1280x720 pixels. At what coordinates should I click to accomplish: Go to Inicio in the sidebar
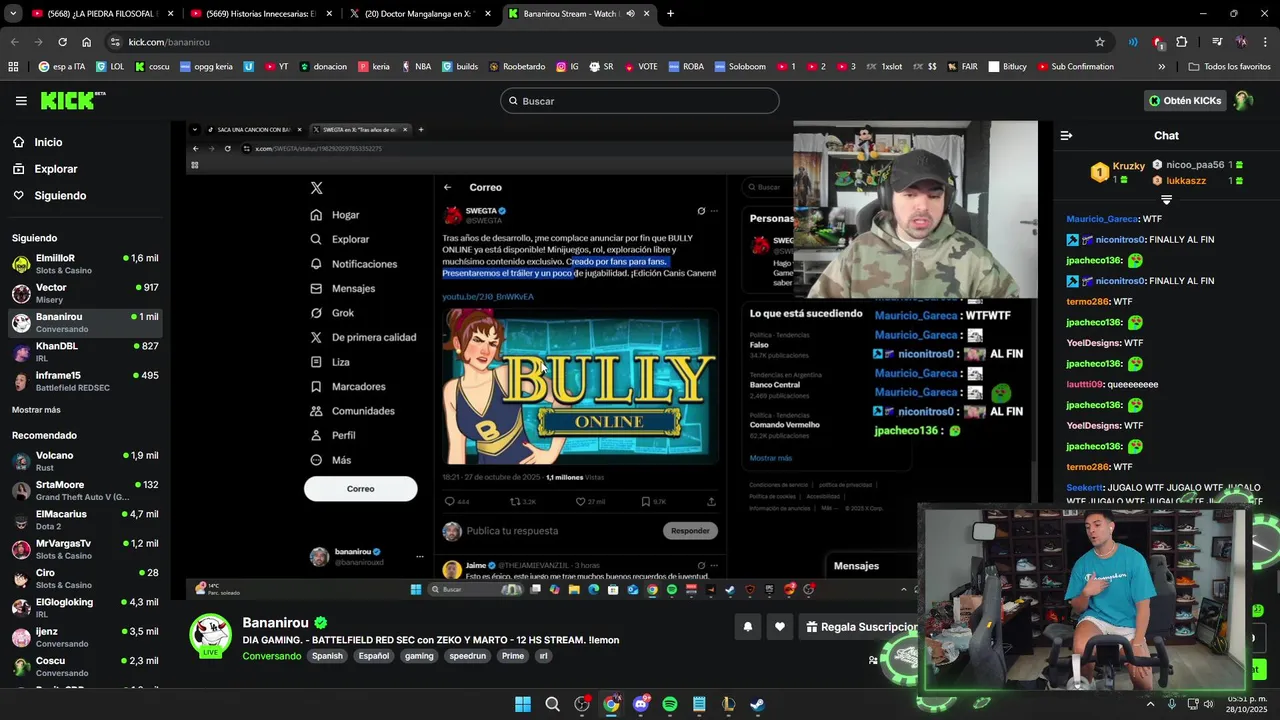(x=48, y=142)
